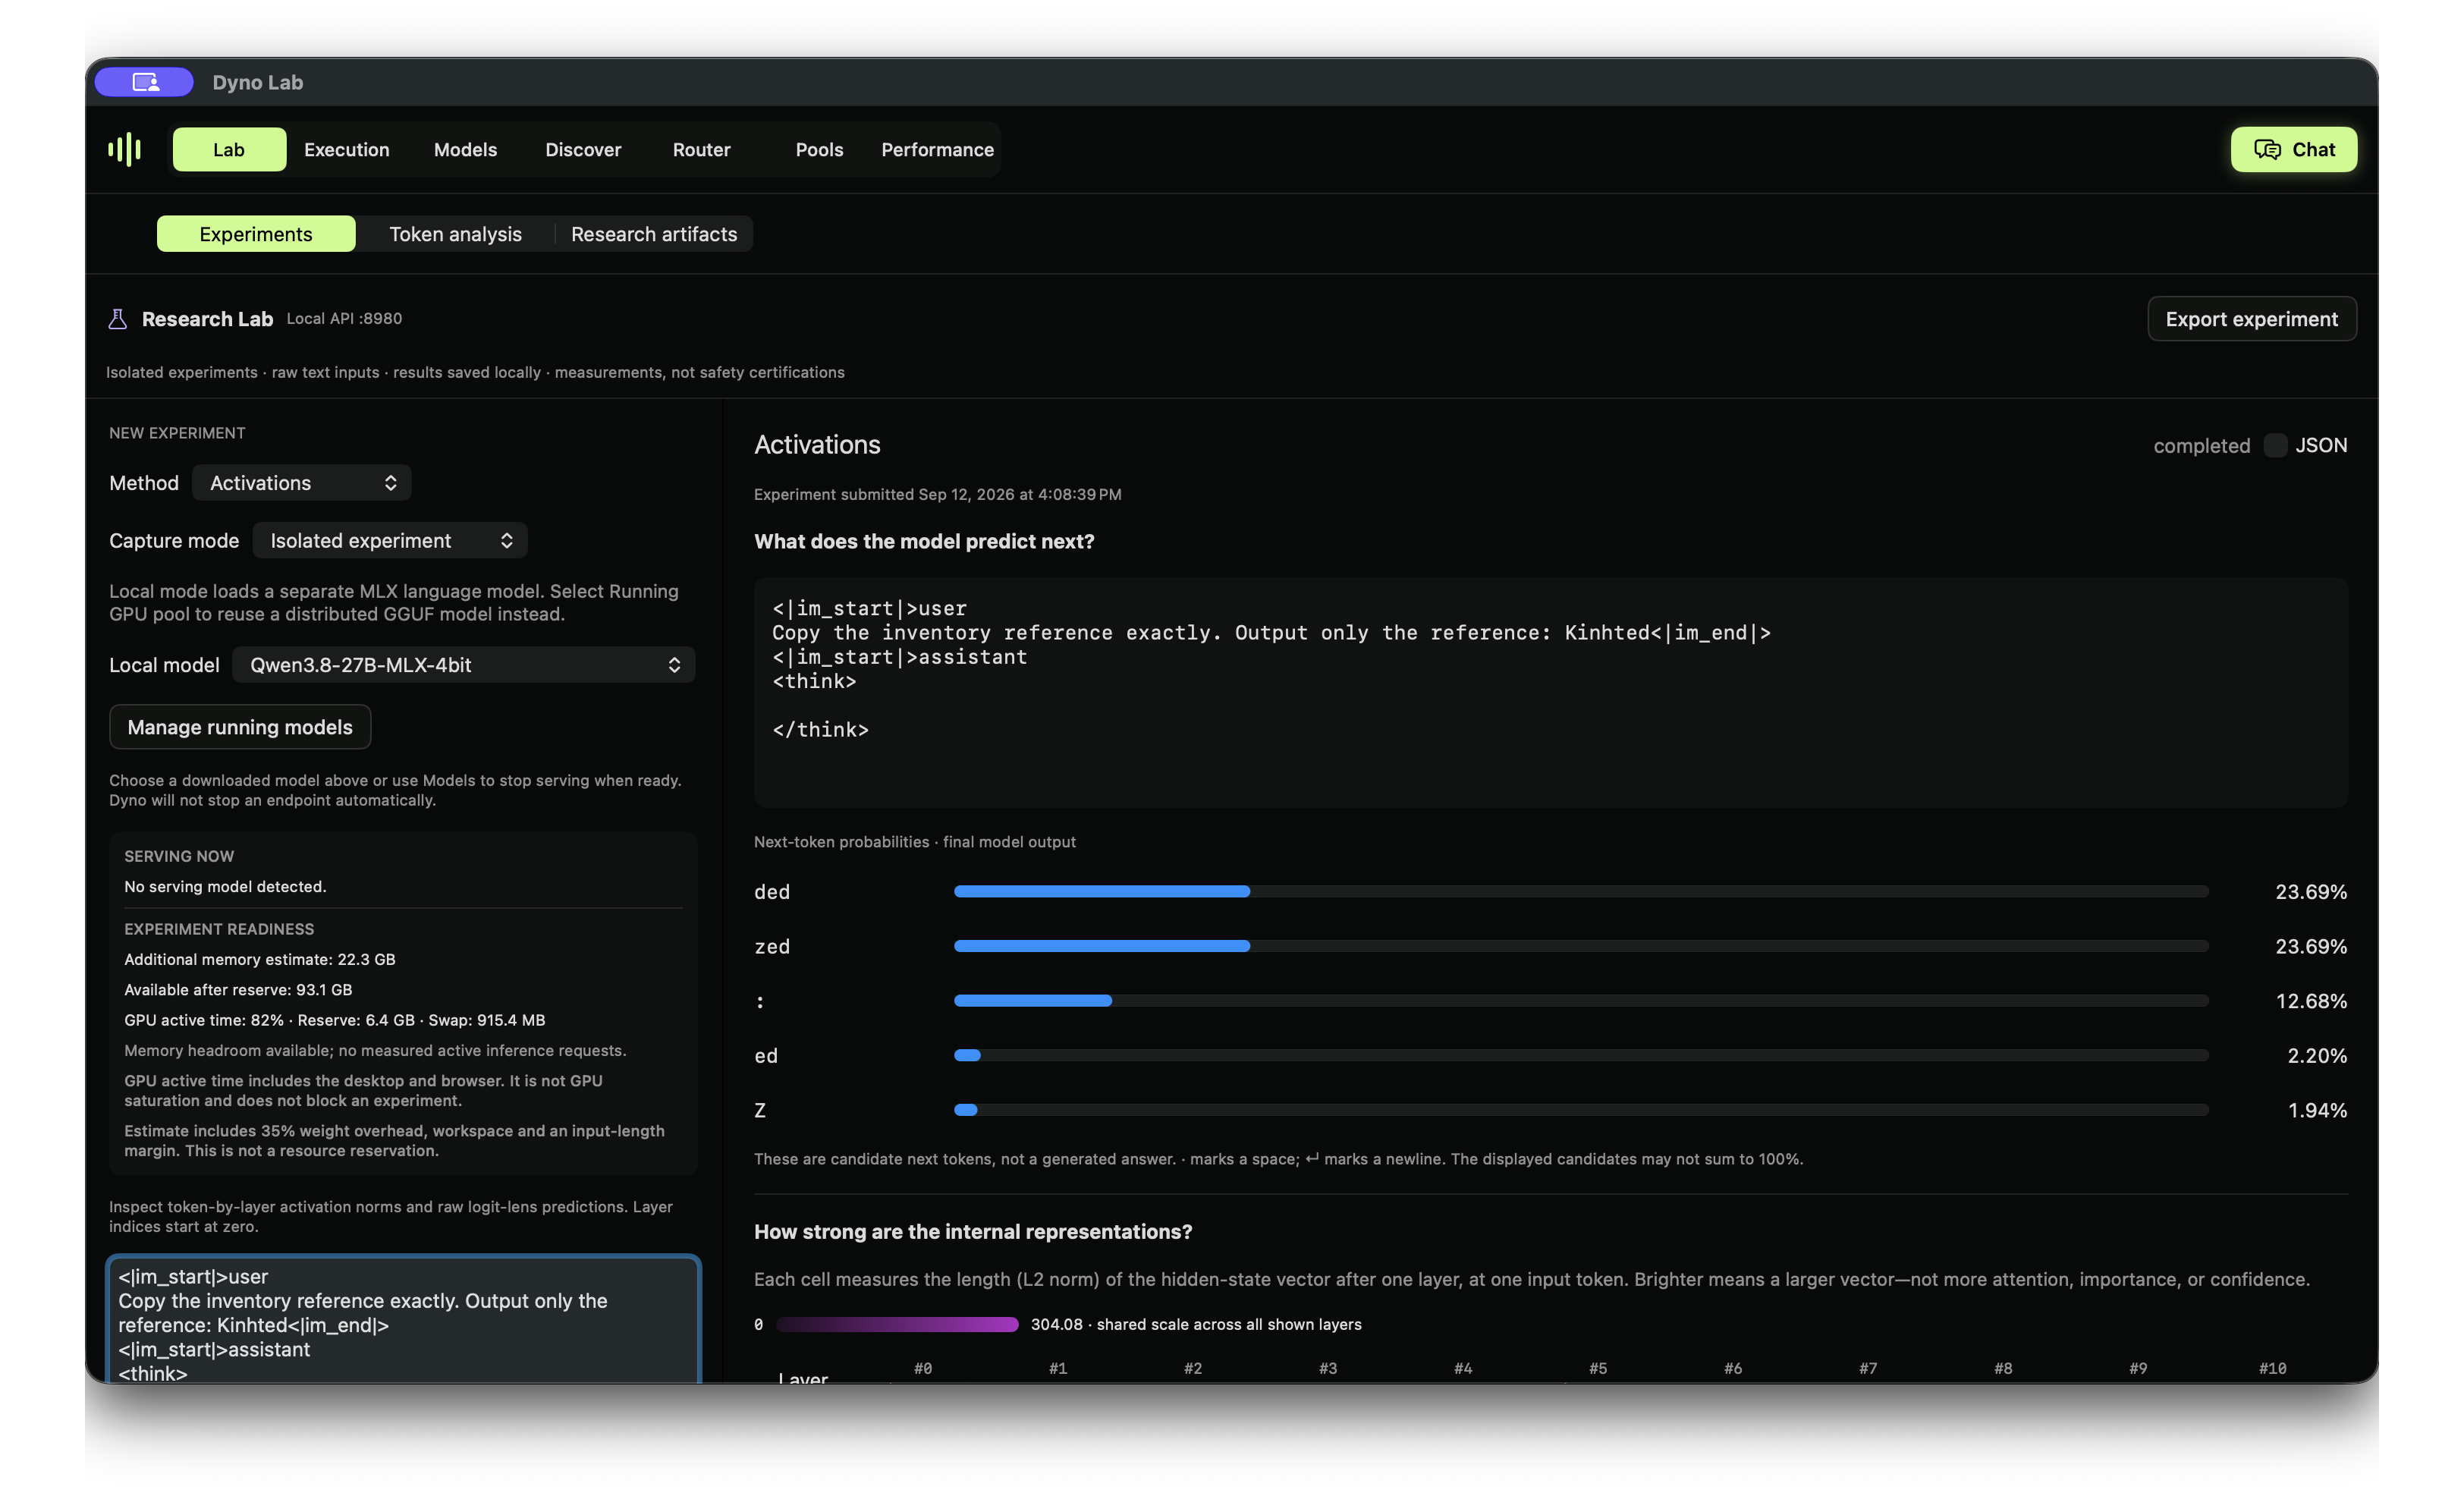Viewport: 2464px width, 1496px height.
Task: Open the Method Activations dropdown
Action: point(302,483)
